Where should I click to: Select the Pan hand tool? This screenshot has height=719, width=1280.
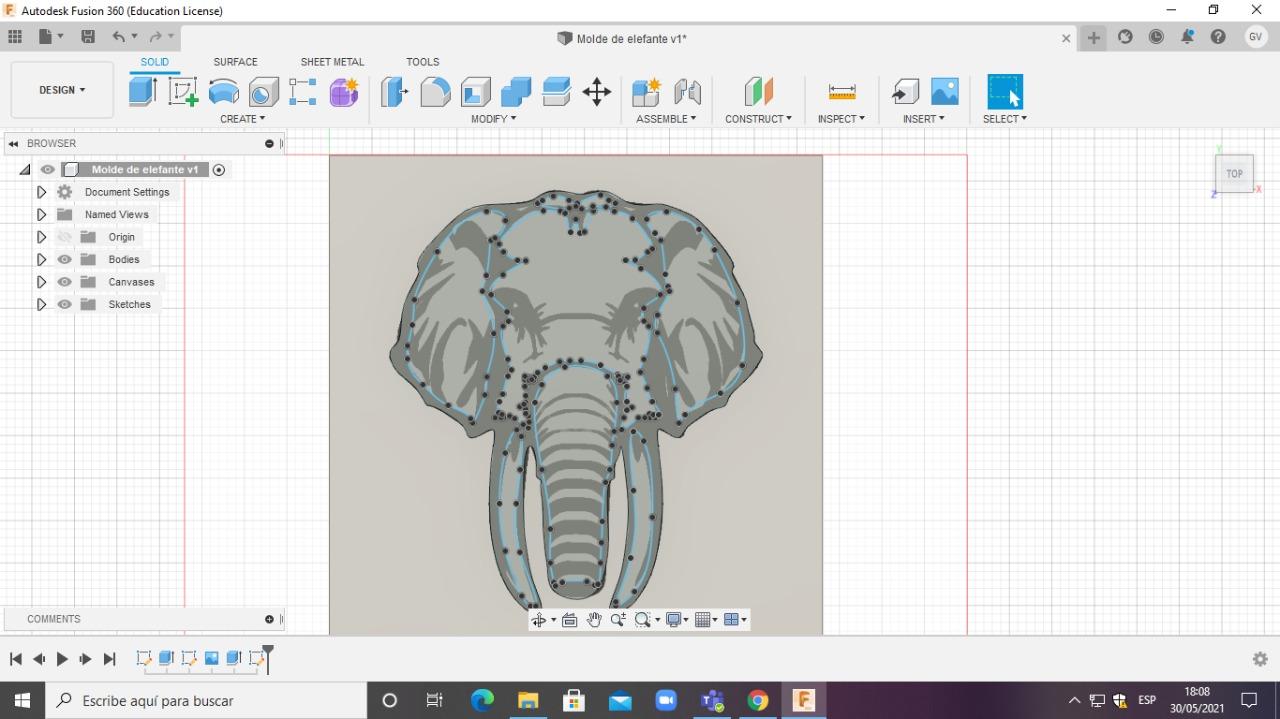coord(594,620)
